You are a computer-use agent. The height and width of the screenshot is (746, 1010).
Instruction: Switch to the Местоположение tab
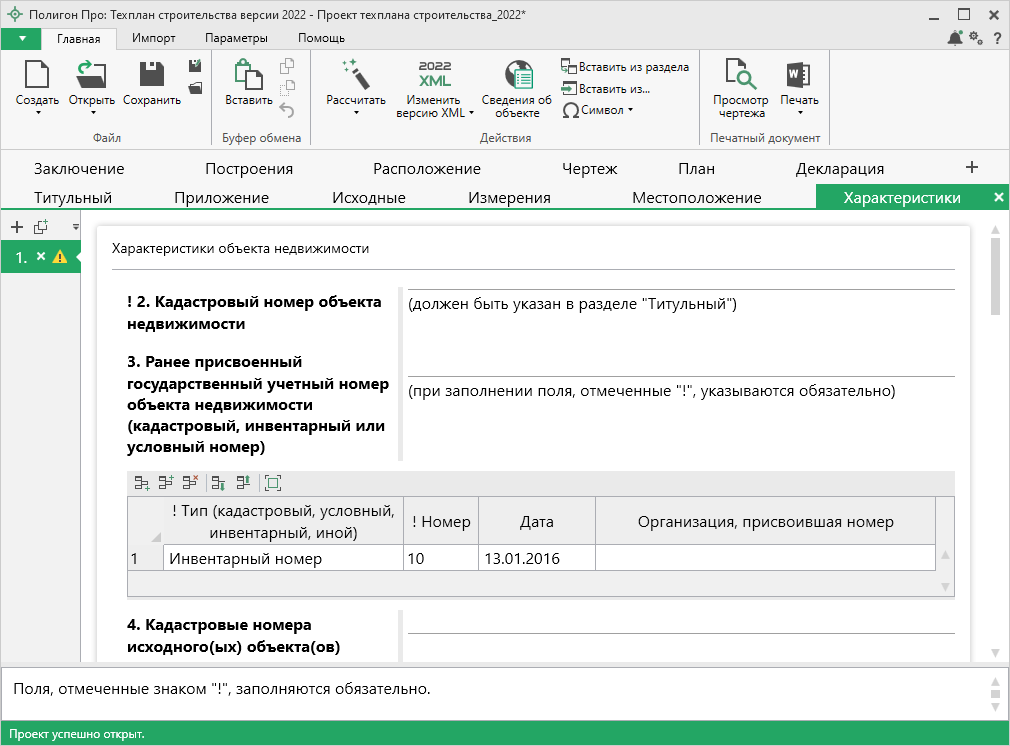[x=696, y=198]
